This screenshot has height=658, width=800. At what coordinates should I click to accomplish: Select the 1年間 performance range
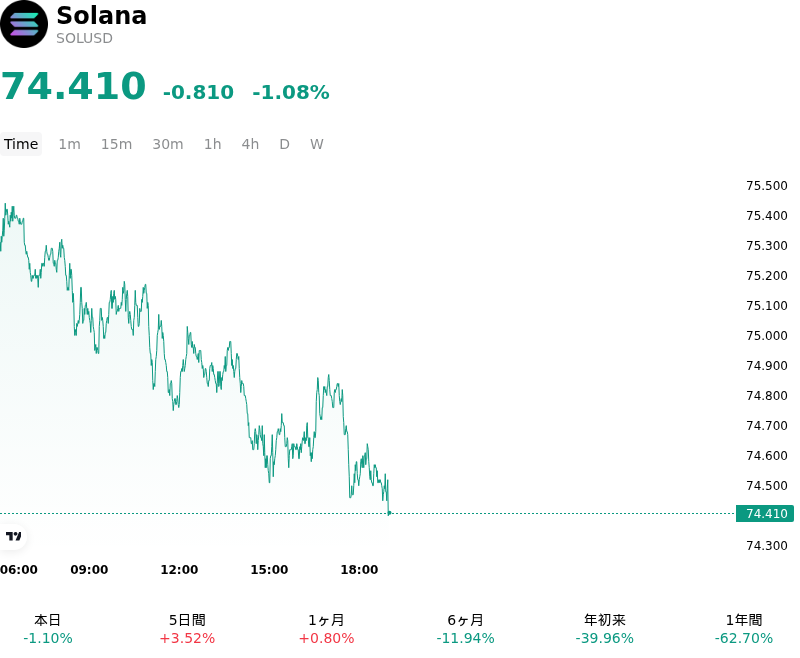pos(744,629)
